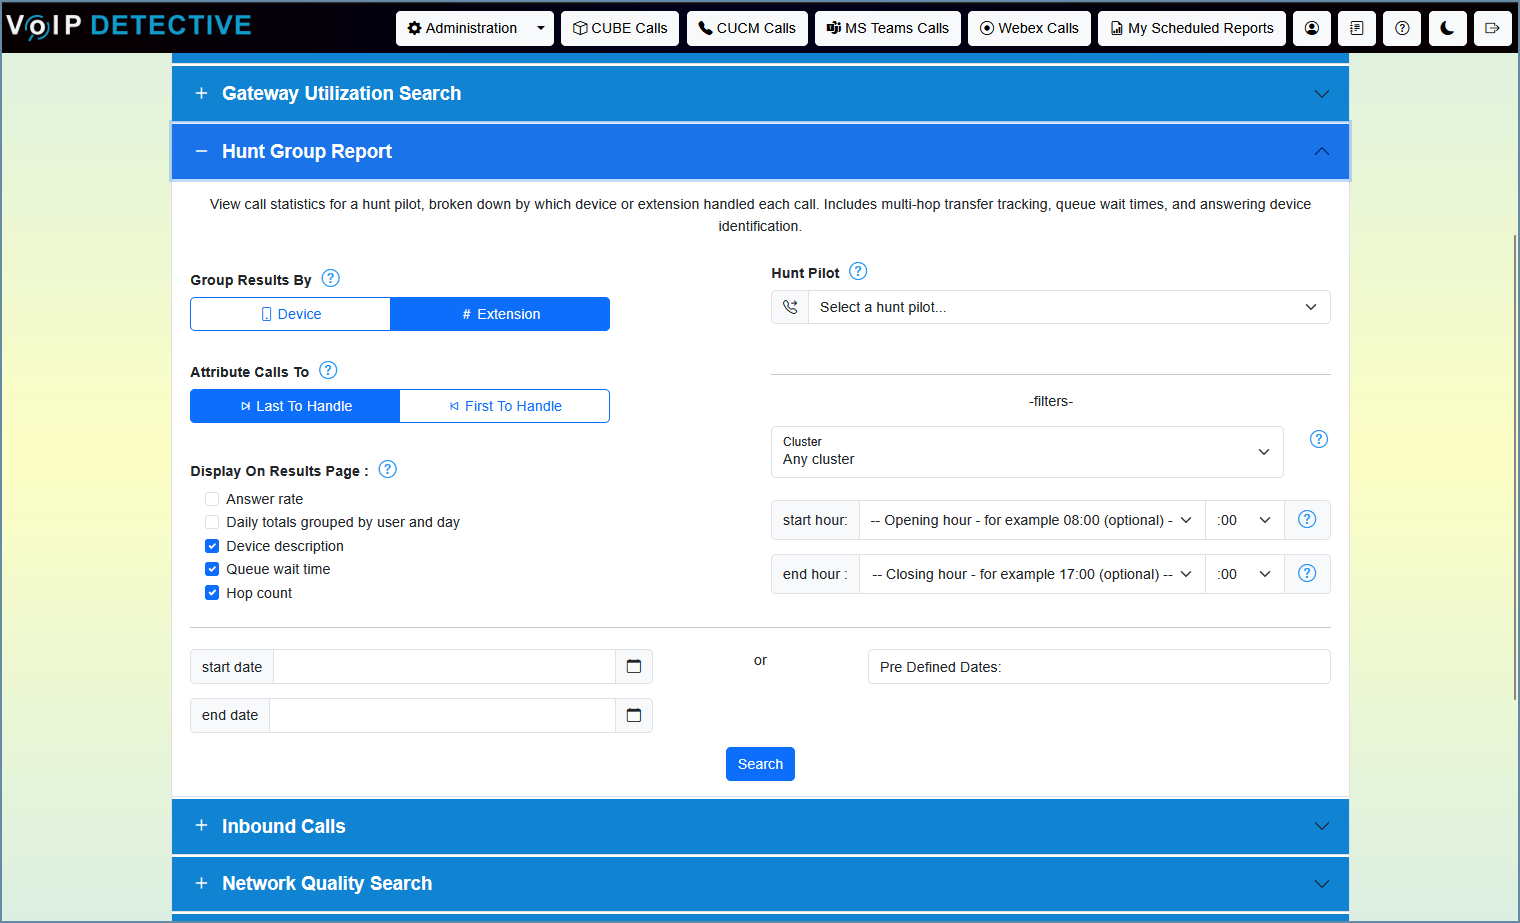
Task: Click the help icon beside the Cluster filter
Action: [1319, 439]
